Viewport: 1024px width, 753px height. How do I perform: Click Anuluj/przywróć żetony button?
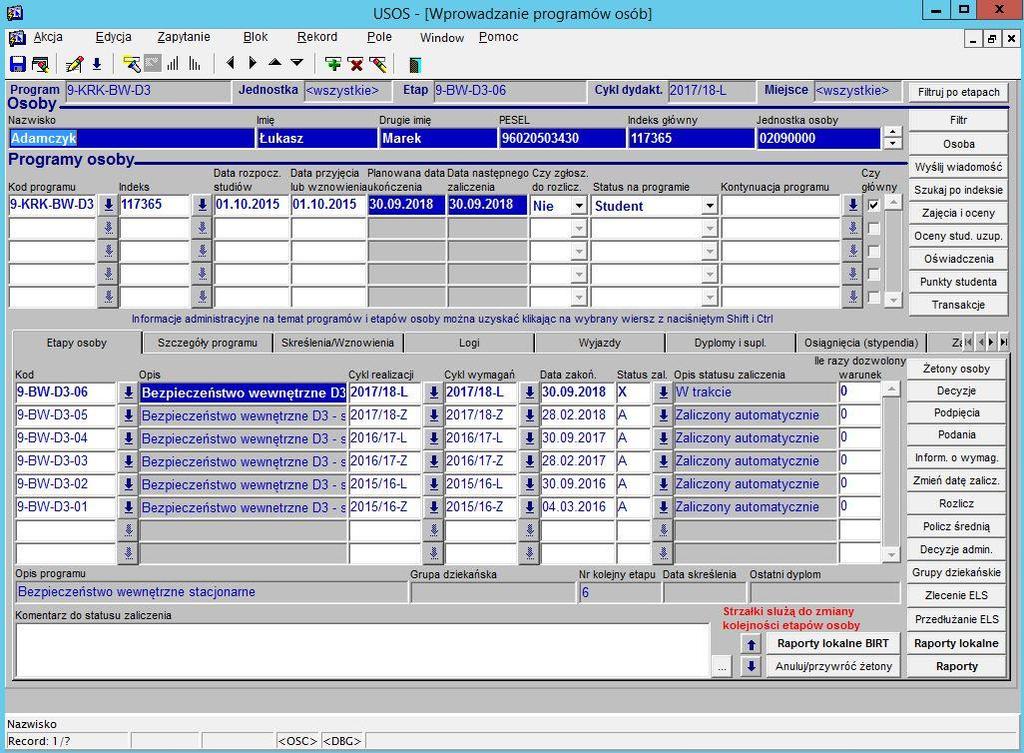[833, 666]
